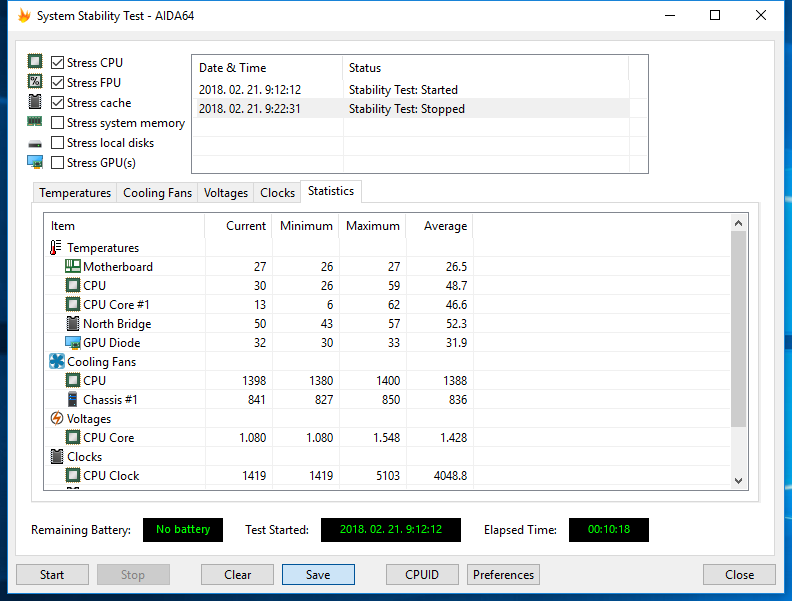
Task: Open the CPUID panel
Action: [x=422, y=575]
